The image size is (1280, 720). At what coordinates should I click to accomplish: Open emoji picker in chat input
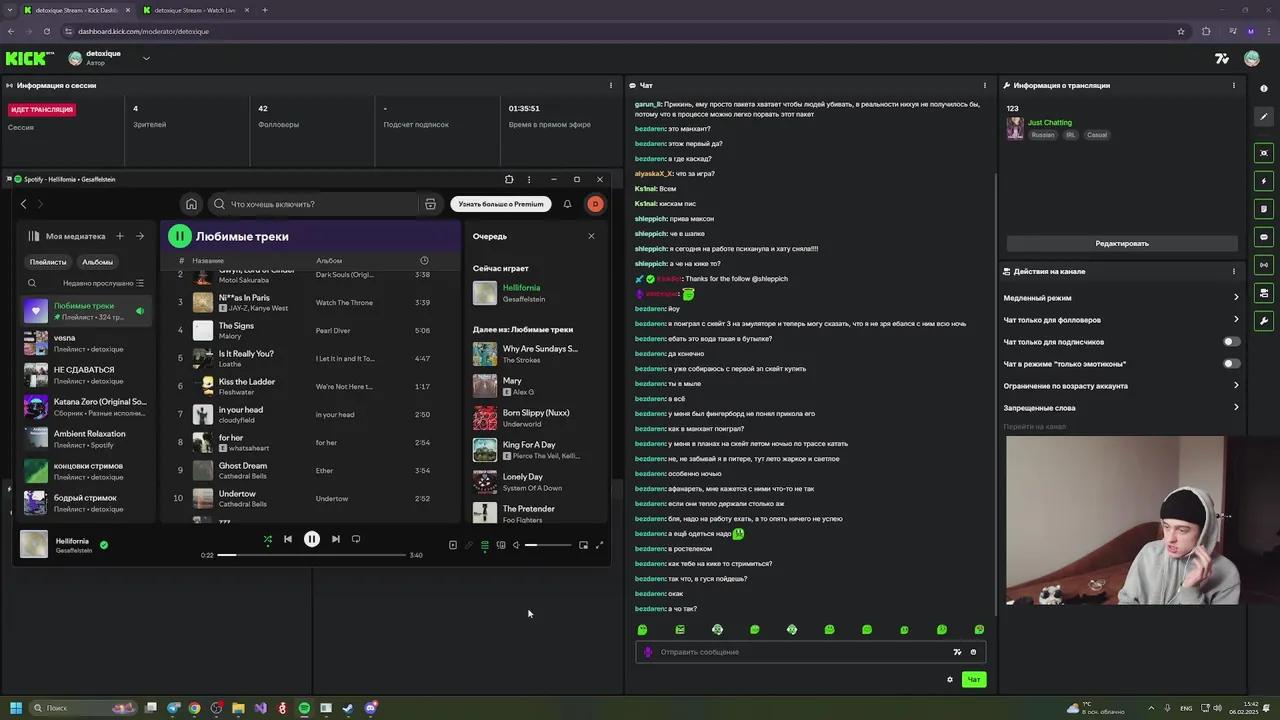(x=973, y=652)
